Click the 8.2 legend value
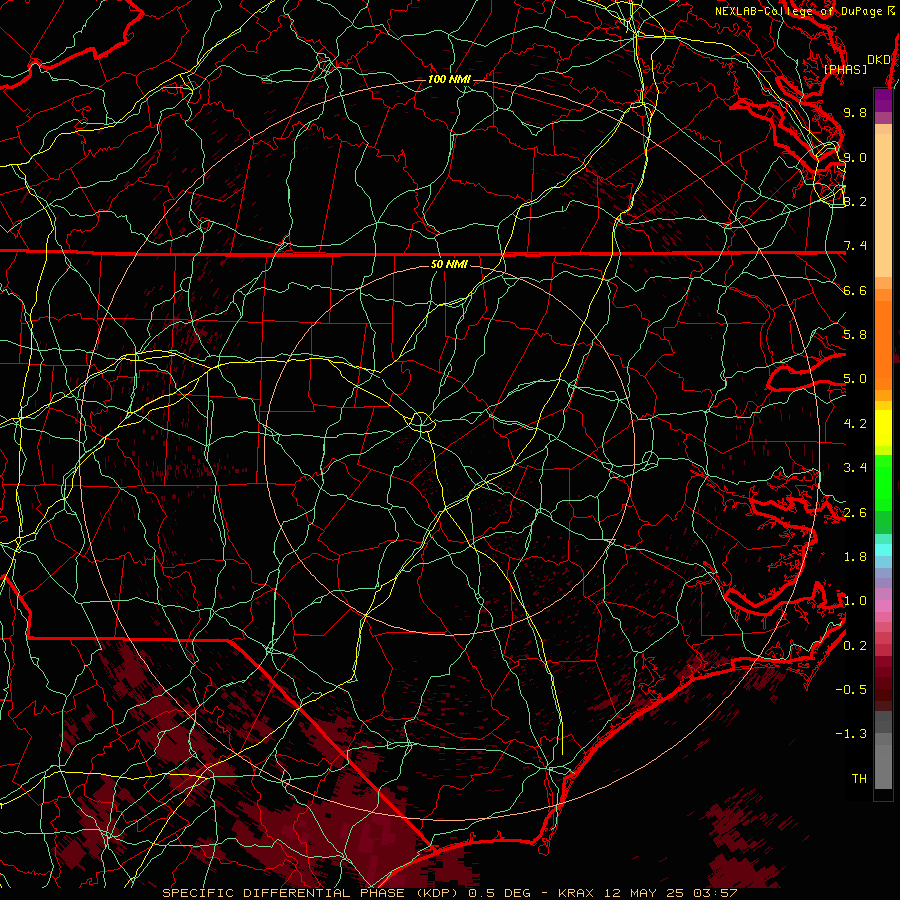 coord(855,201)
